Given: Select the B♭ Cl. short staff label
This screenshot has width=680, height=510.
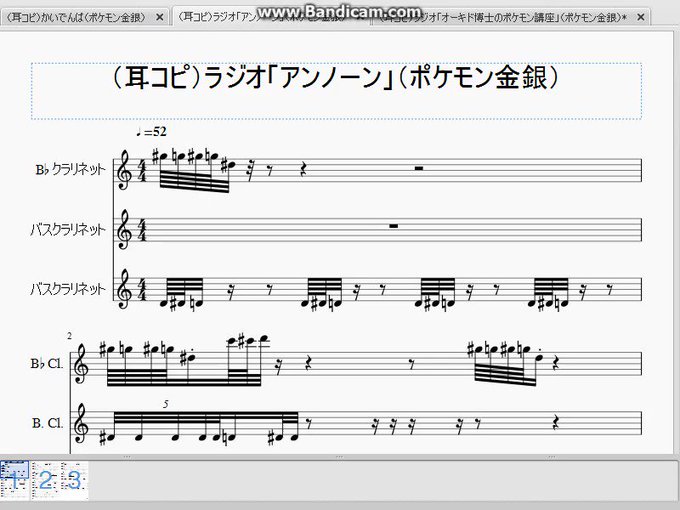Looking at the screenshot, I should coord(47,363).
